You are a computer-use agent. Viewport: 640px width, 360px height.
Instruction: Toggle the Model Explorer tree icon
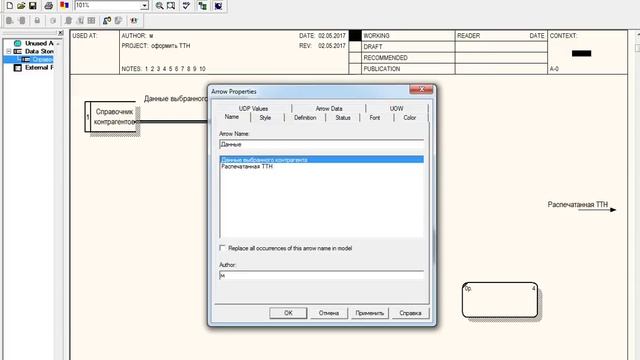tap(202, 6)
